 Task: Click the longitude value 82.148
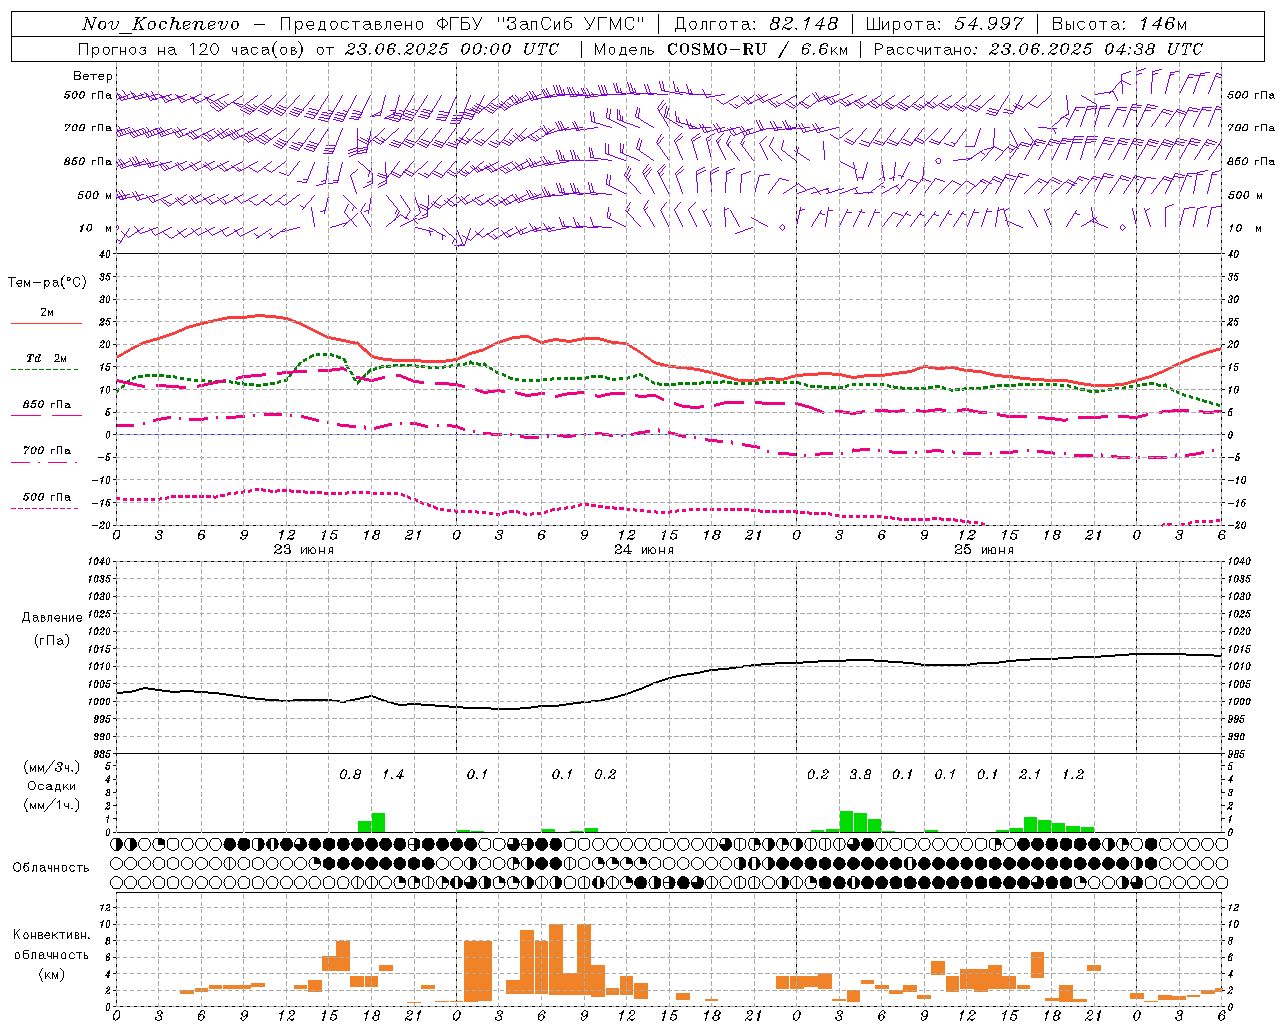click(803, 24)
